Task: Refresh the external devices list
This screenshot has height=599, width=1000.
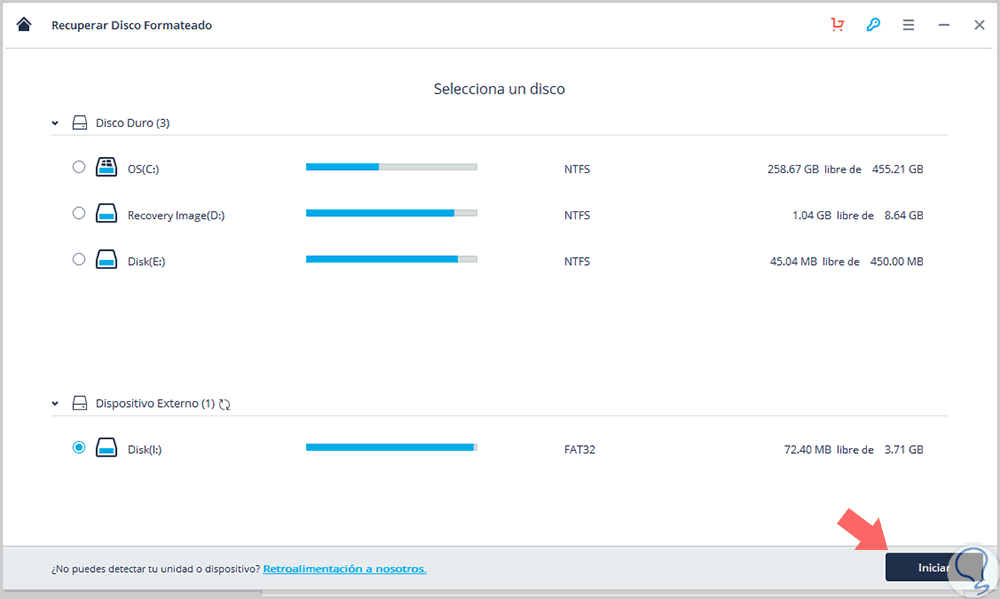Action: 225,404
